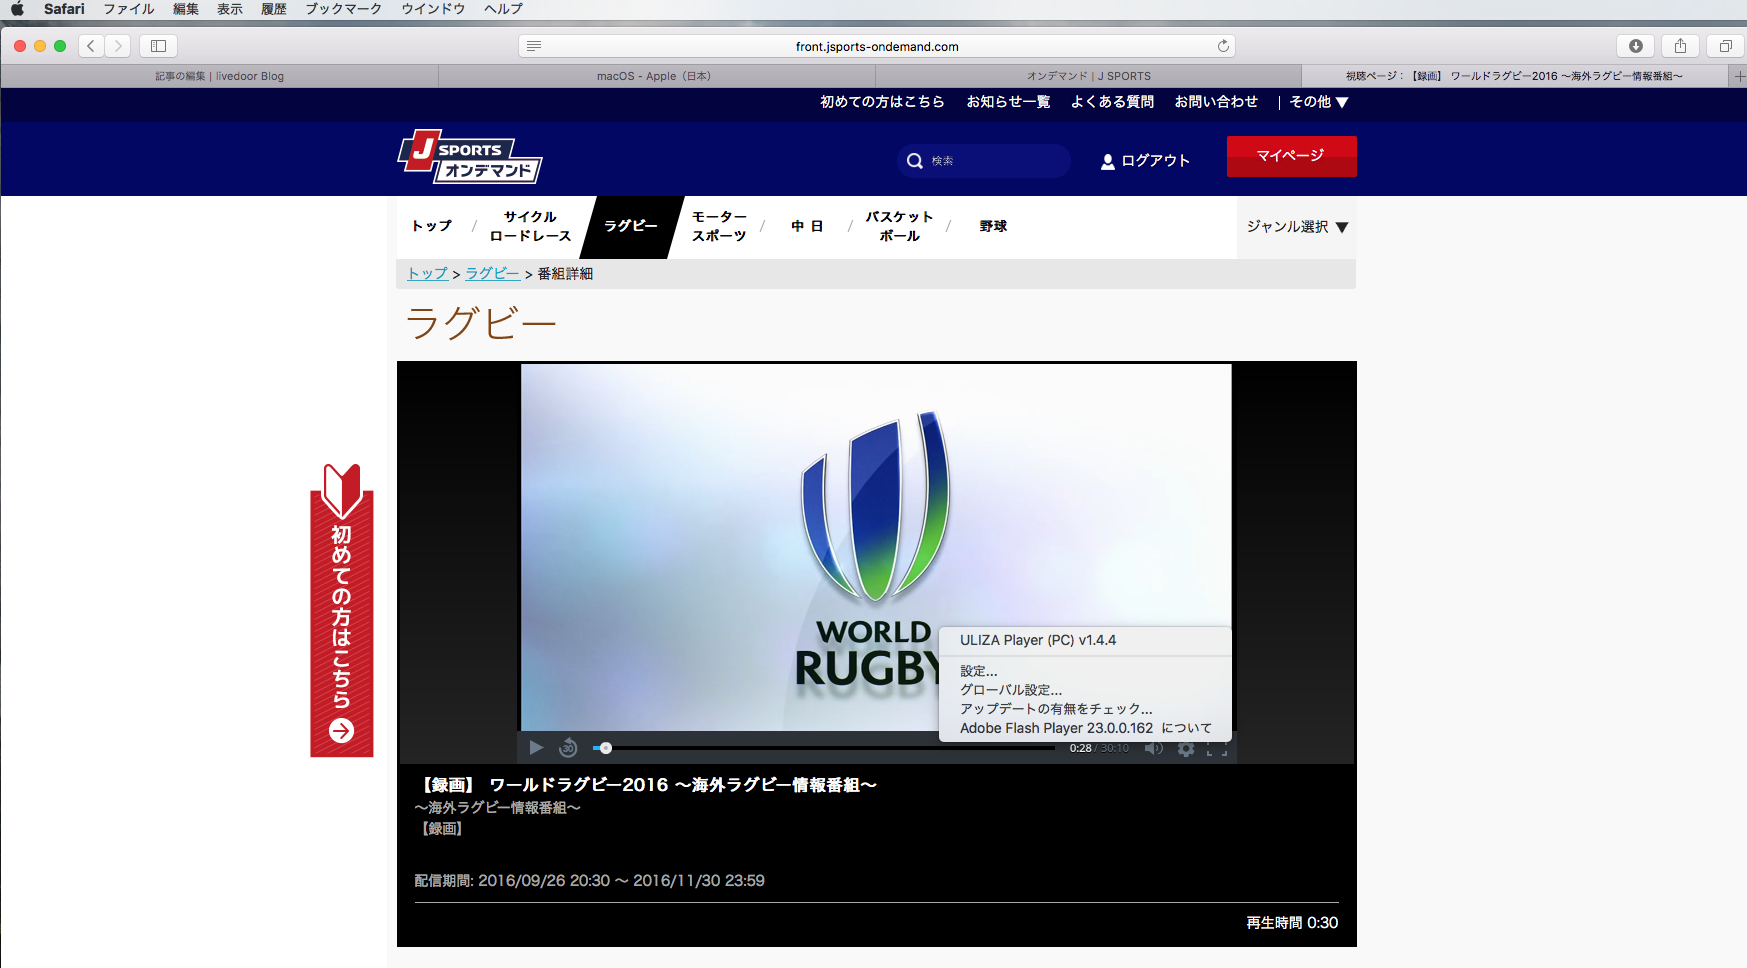Click the 再生時間 0:30 text
Image resolution: width=1747 pixels, height=968 pixels.
1292,923
